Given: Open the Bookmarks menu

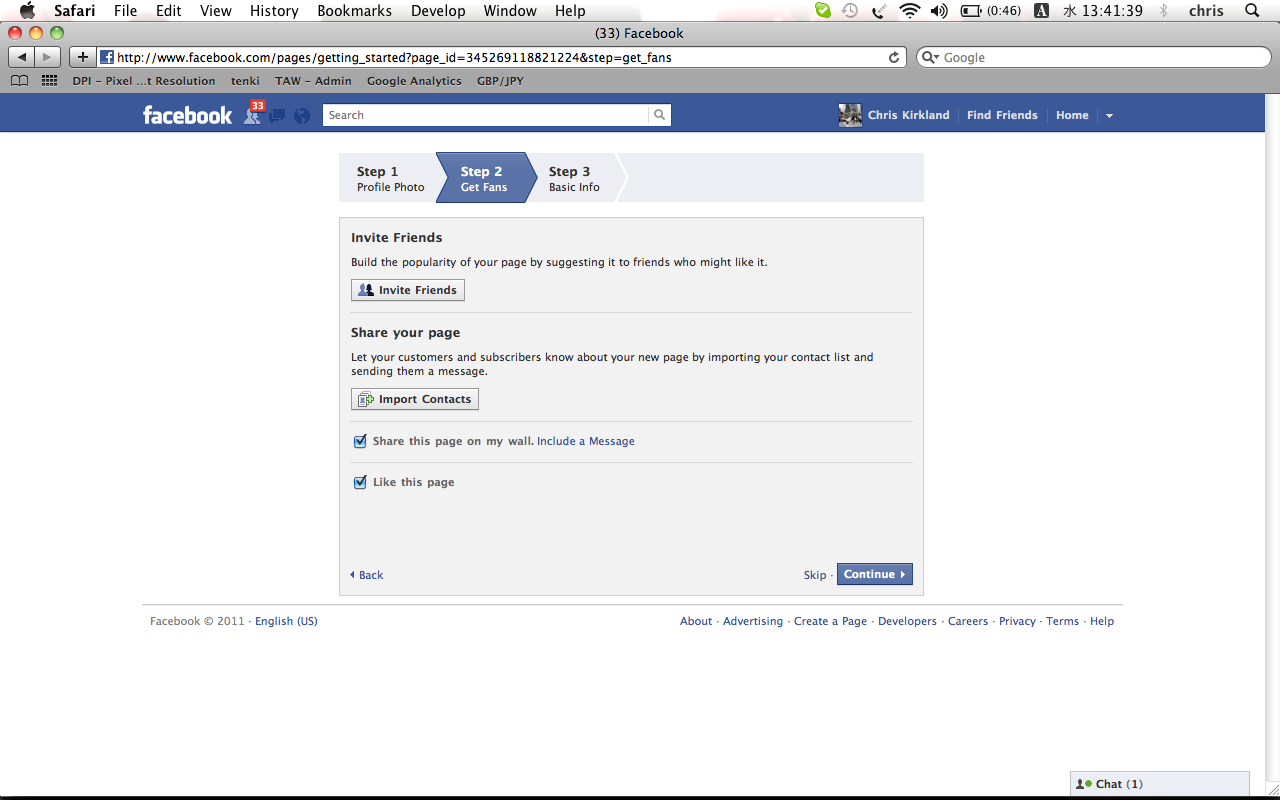Looking at the screenshot, I should click(x=354, y=10).
